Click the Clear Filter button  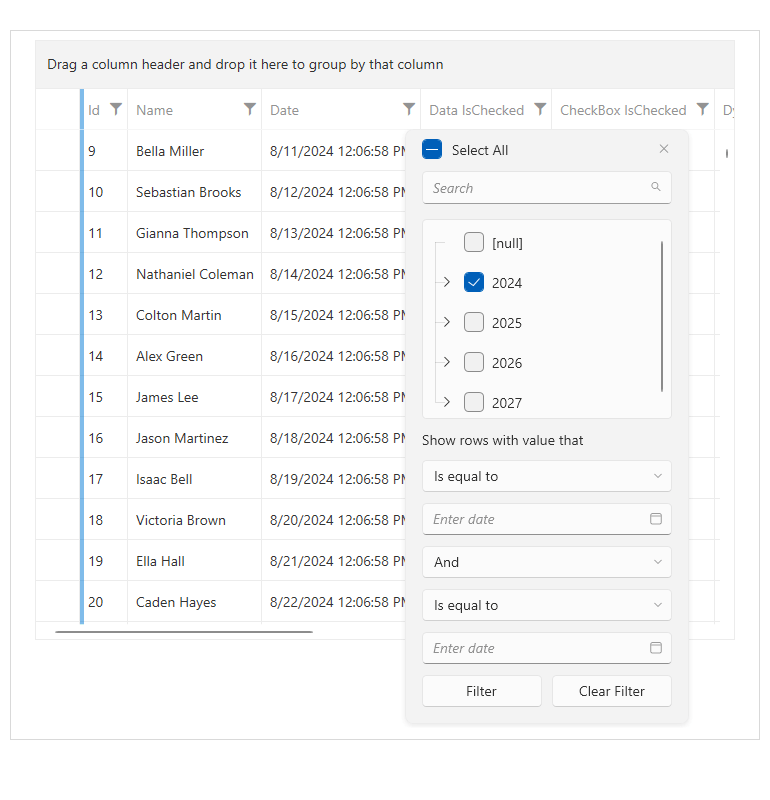click(x=611, y=691)
